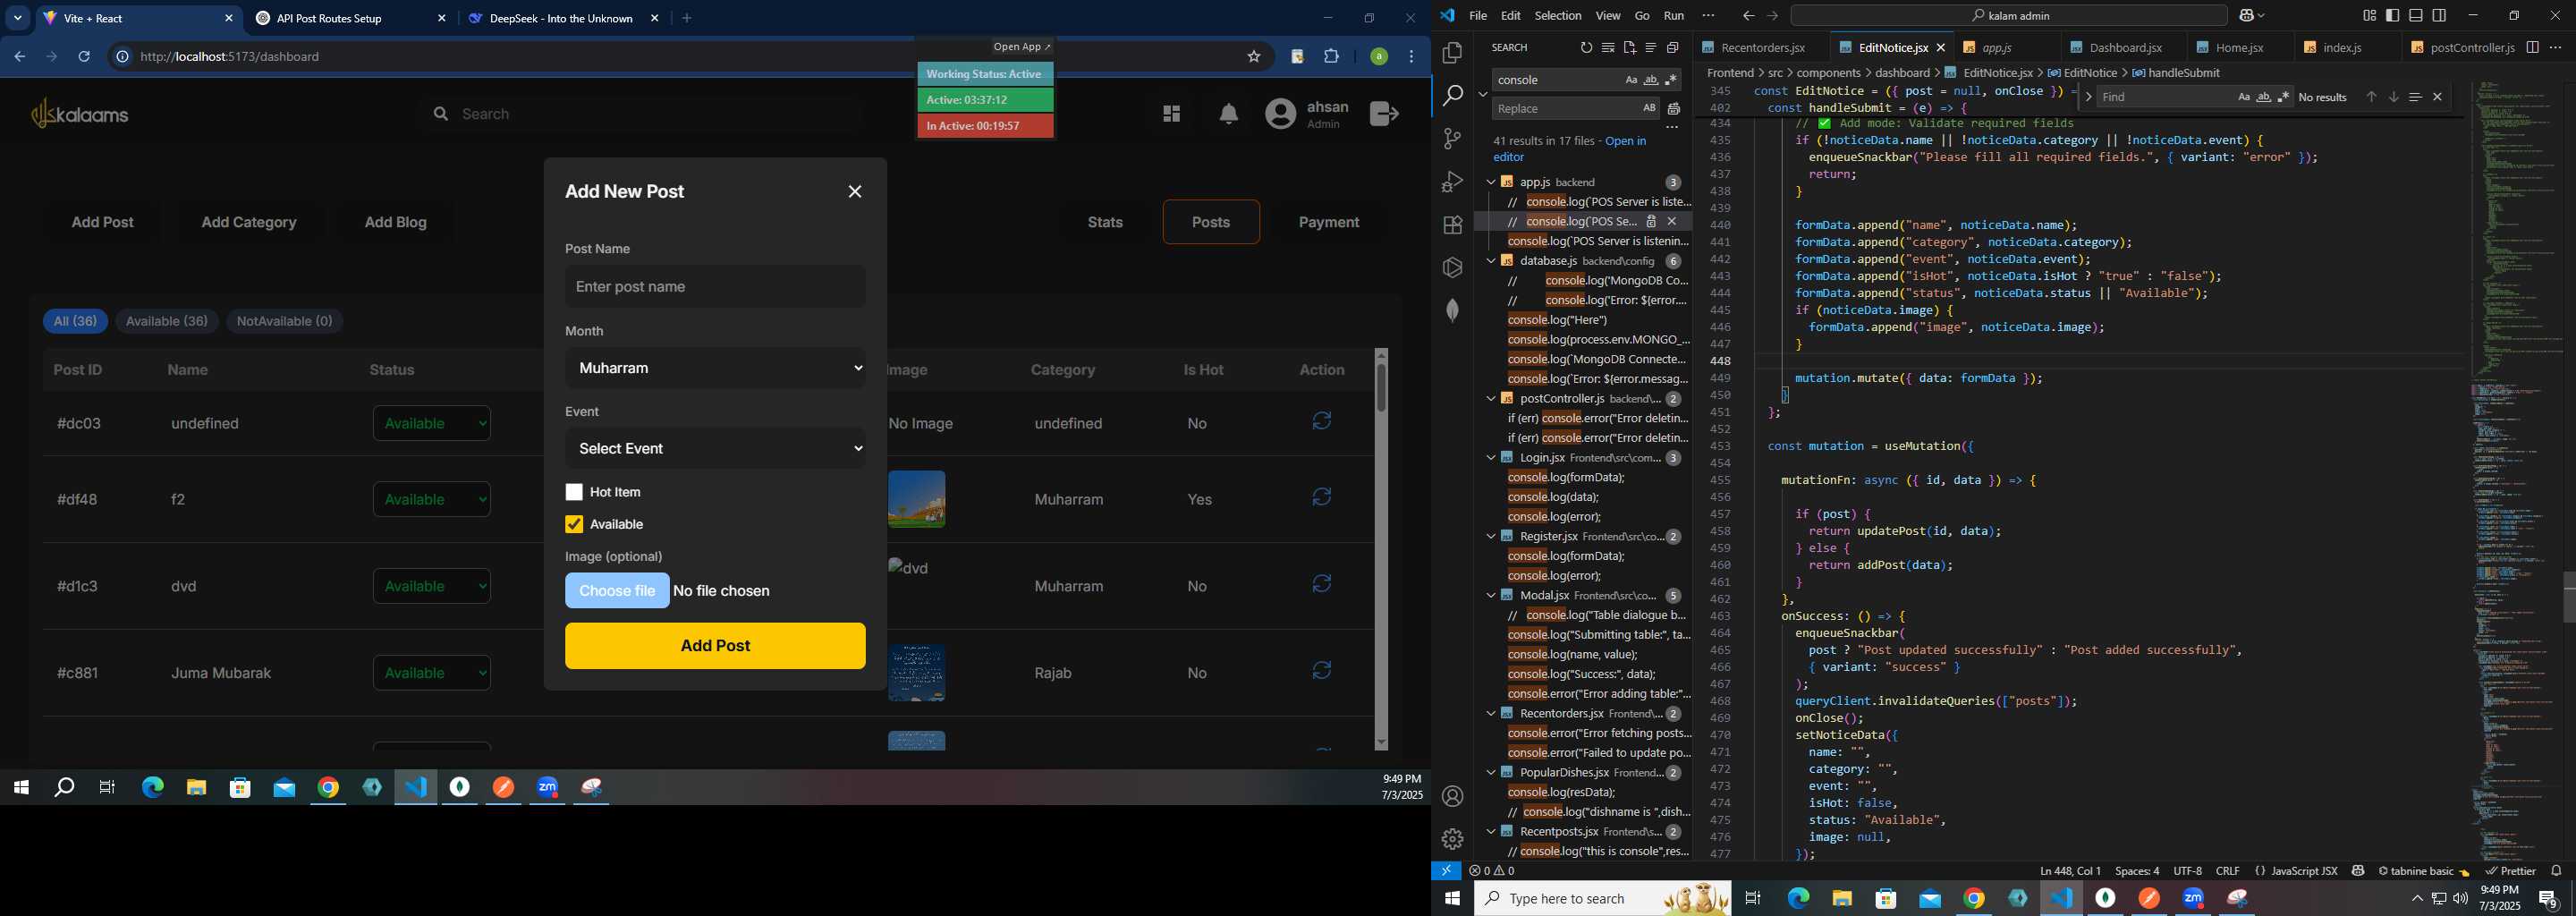Toggle Panel visibility in VS Code title bar

[x=2416, y=16]
